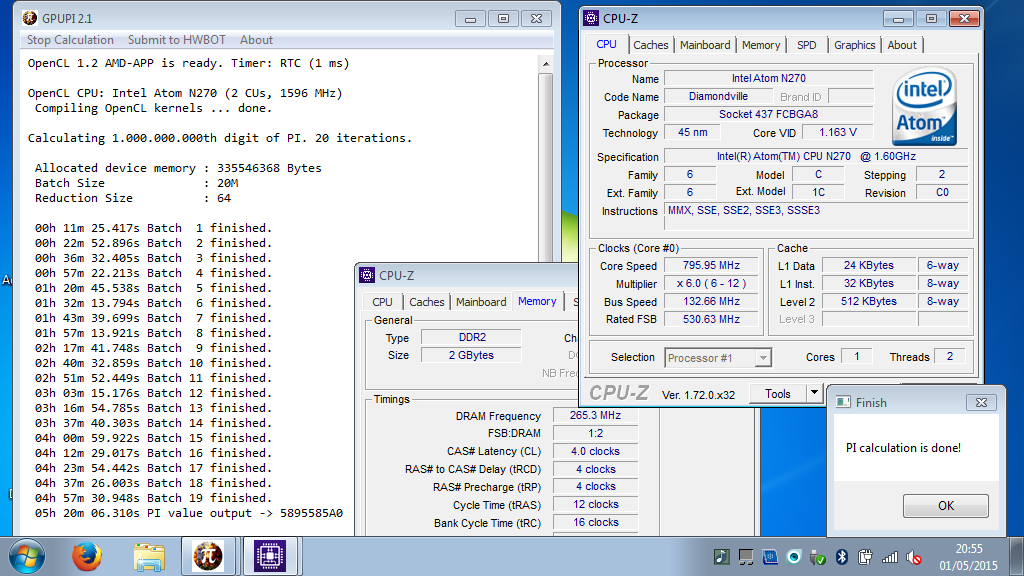Click the Instructions field MMX, SSE, SSE2
1024x576 pixels.
pyautogui.click(x=816, y=217)
